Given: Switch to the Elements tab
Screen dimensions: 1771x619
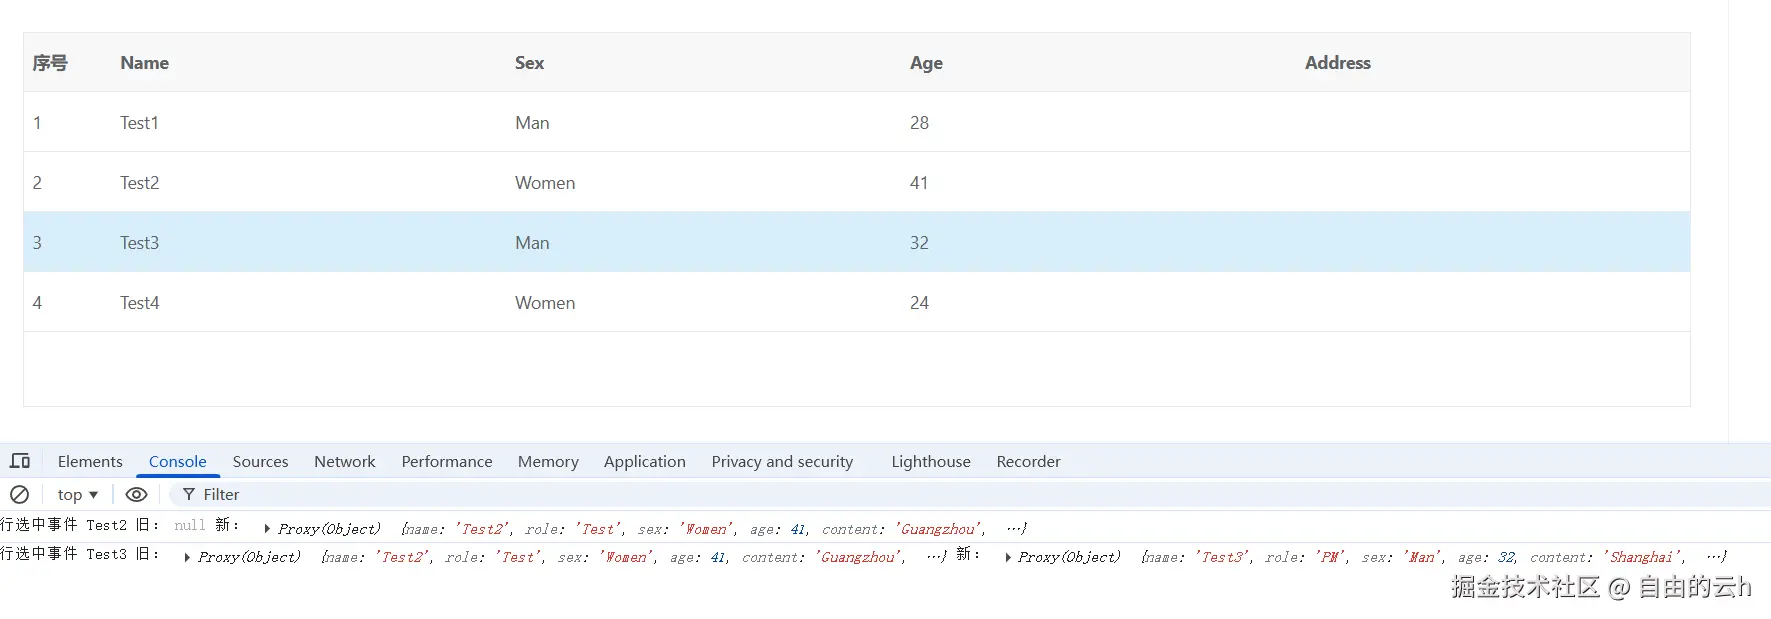Looking at the screenshot, I should tap(90, 461).
